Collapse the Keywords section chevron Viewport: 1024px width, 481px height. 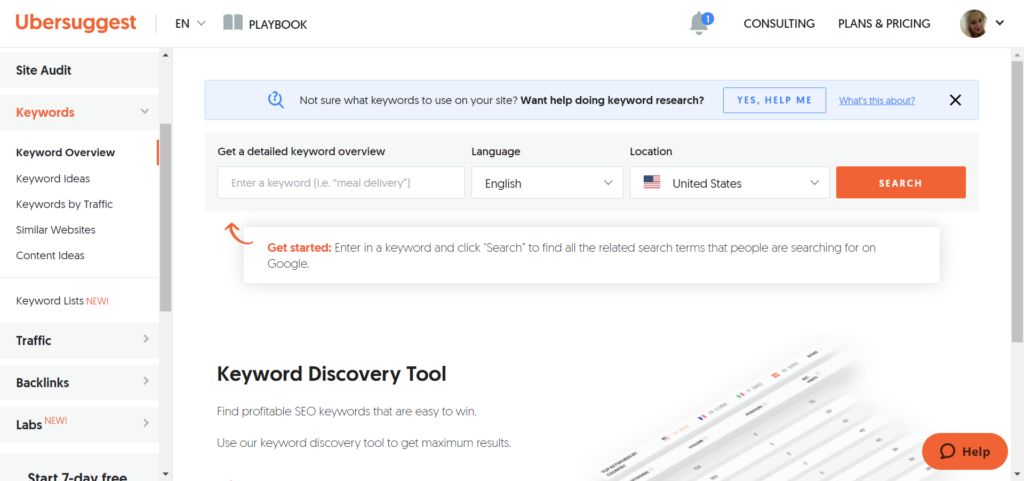[145, 112]
